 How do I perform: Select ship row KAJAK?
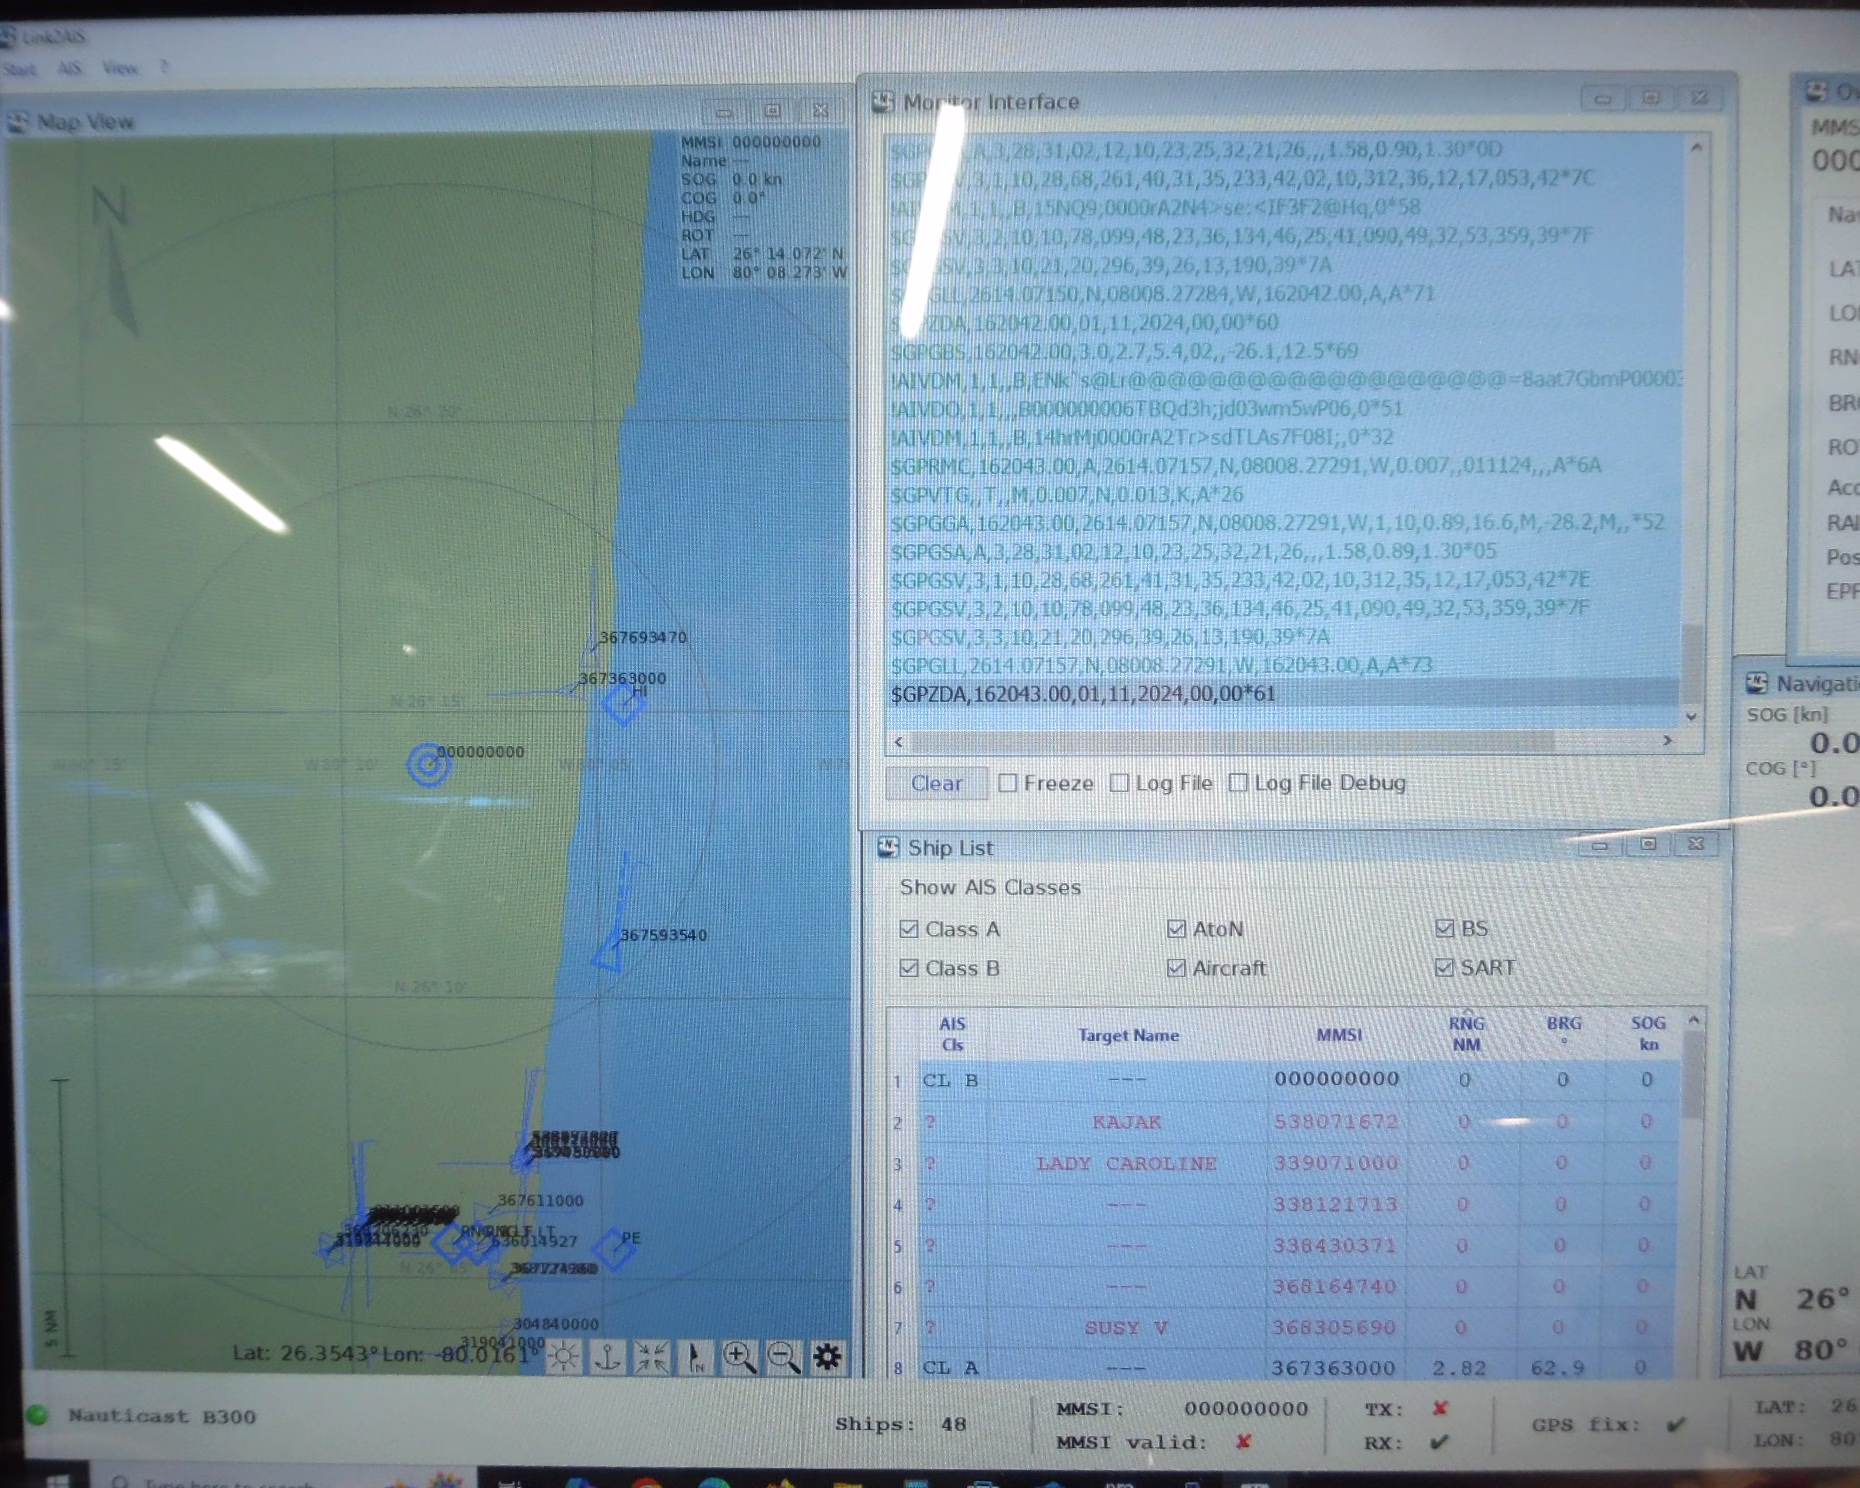[x=1285, y=1122]
